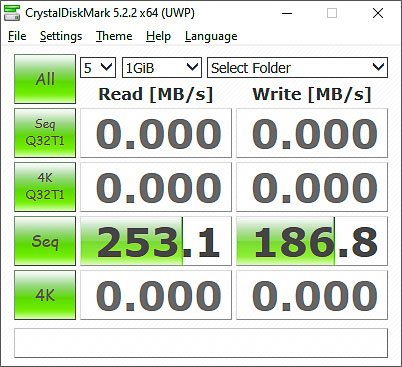Open the File menu

click(17, 36)
